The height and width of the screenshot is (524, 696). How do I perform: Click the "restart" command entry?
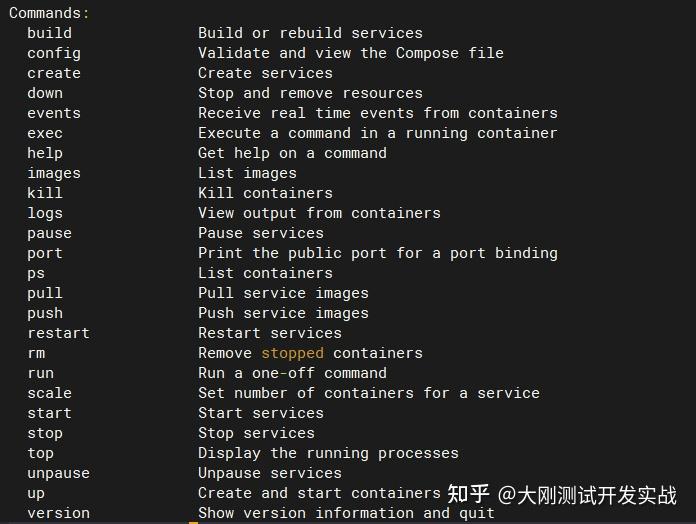[x=58, y=333]
